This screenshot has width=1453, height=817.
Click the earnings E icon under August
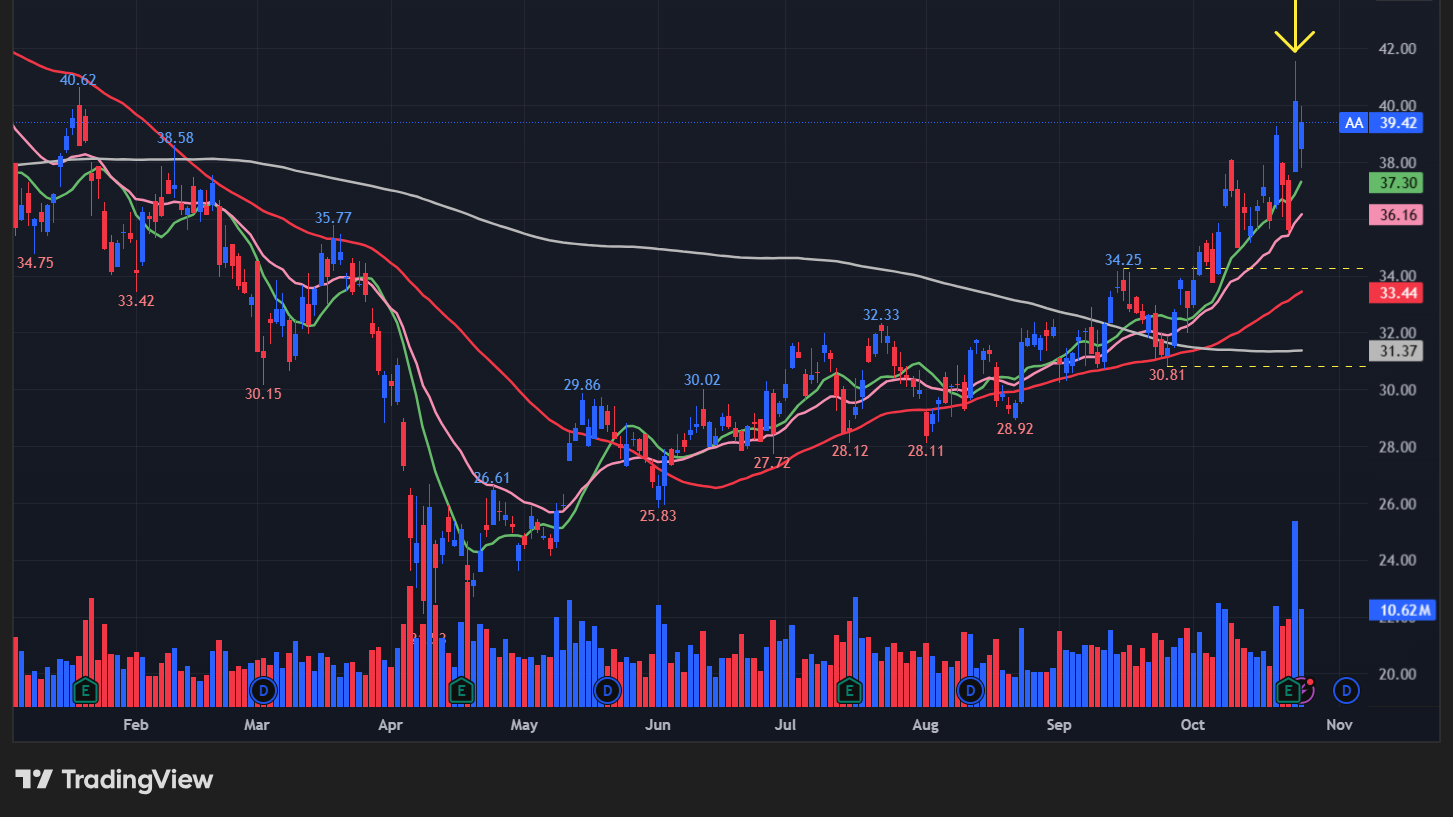849,690
